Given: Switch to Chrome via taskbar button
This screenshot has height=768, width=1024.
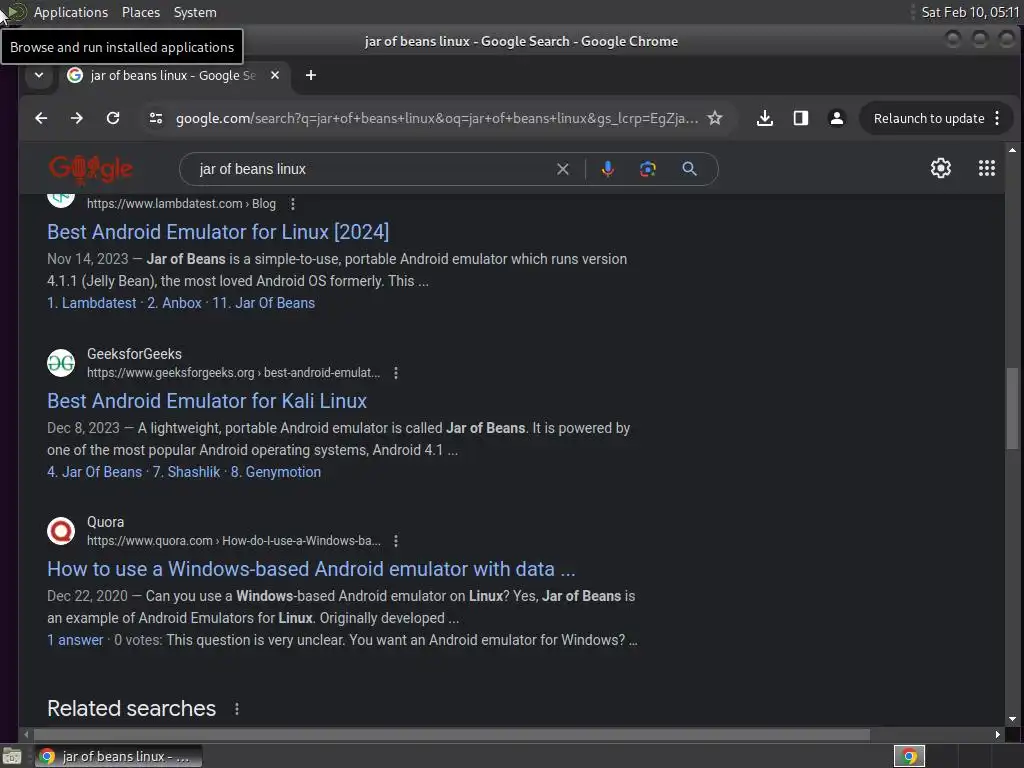Looking at the screenshot, I should (119, 757).
